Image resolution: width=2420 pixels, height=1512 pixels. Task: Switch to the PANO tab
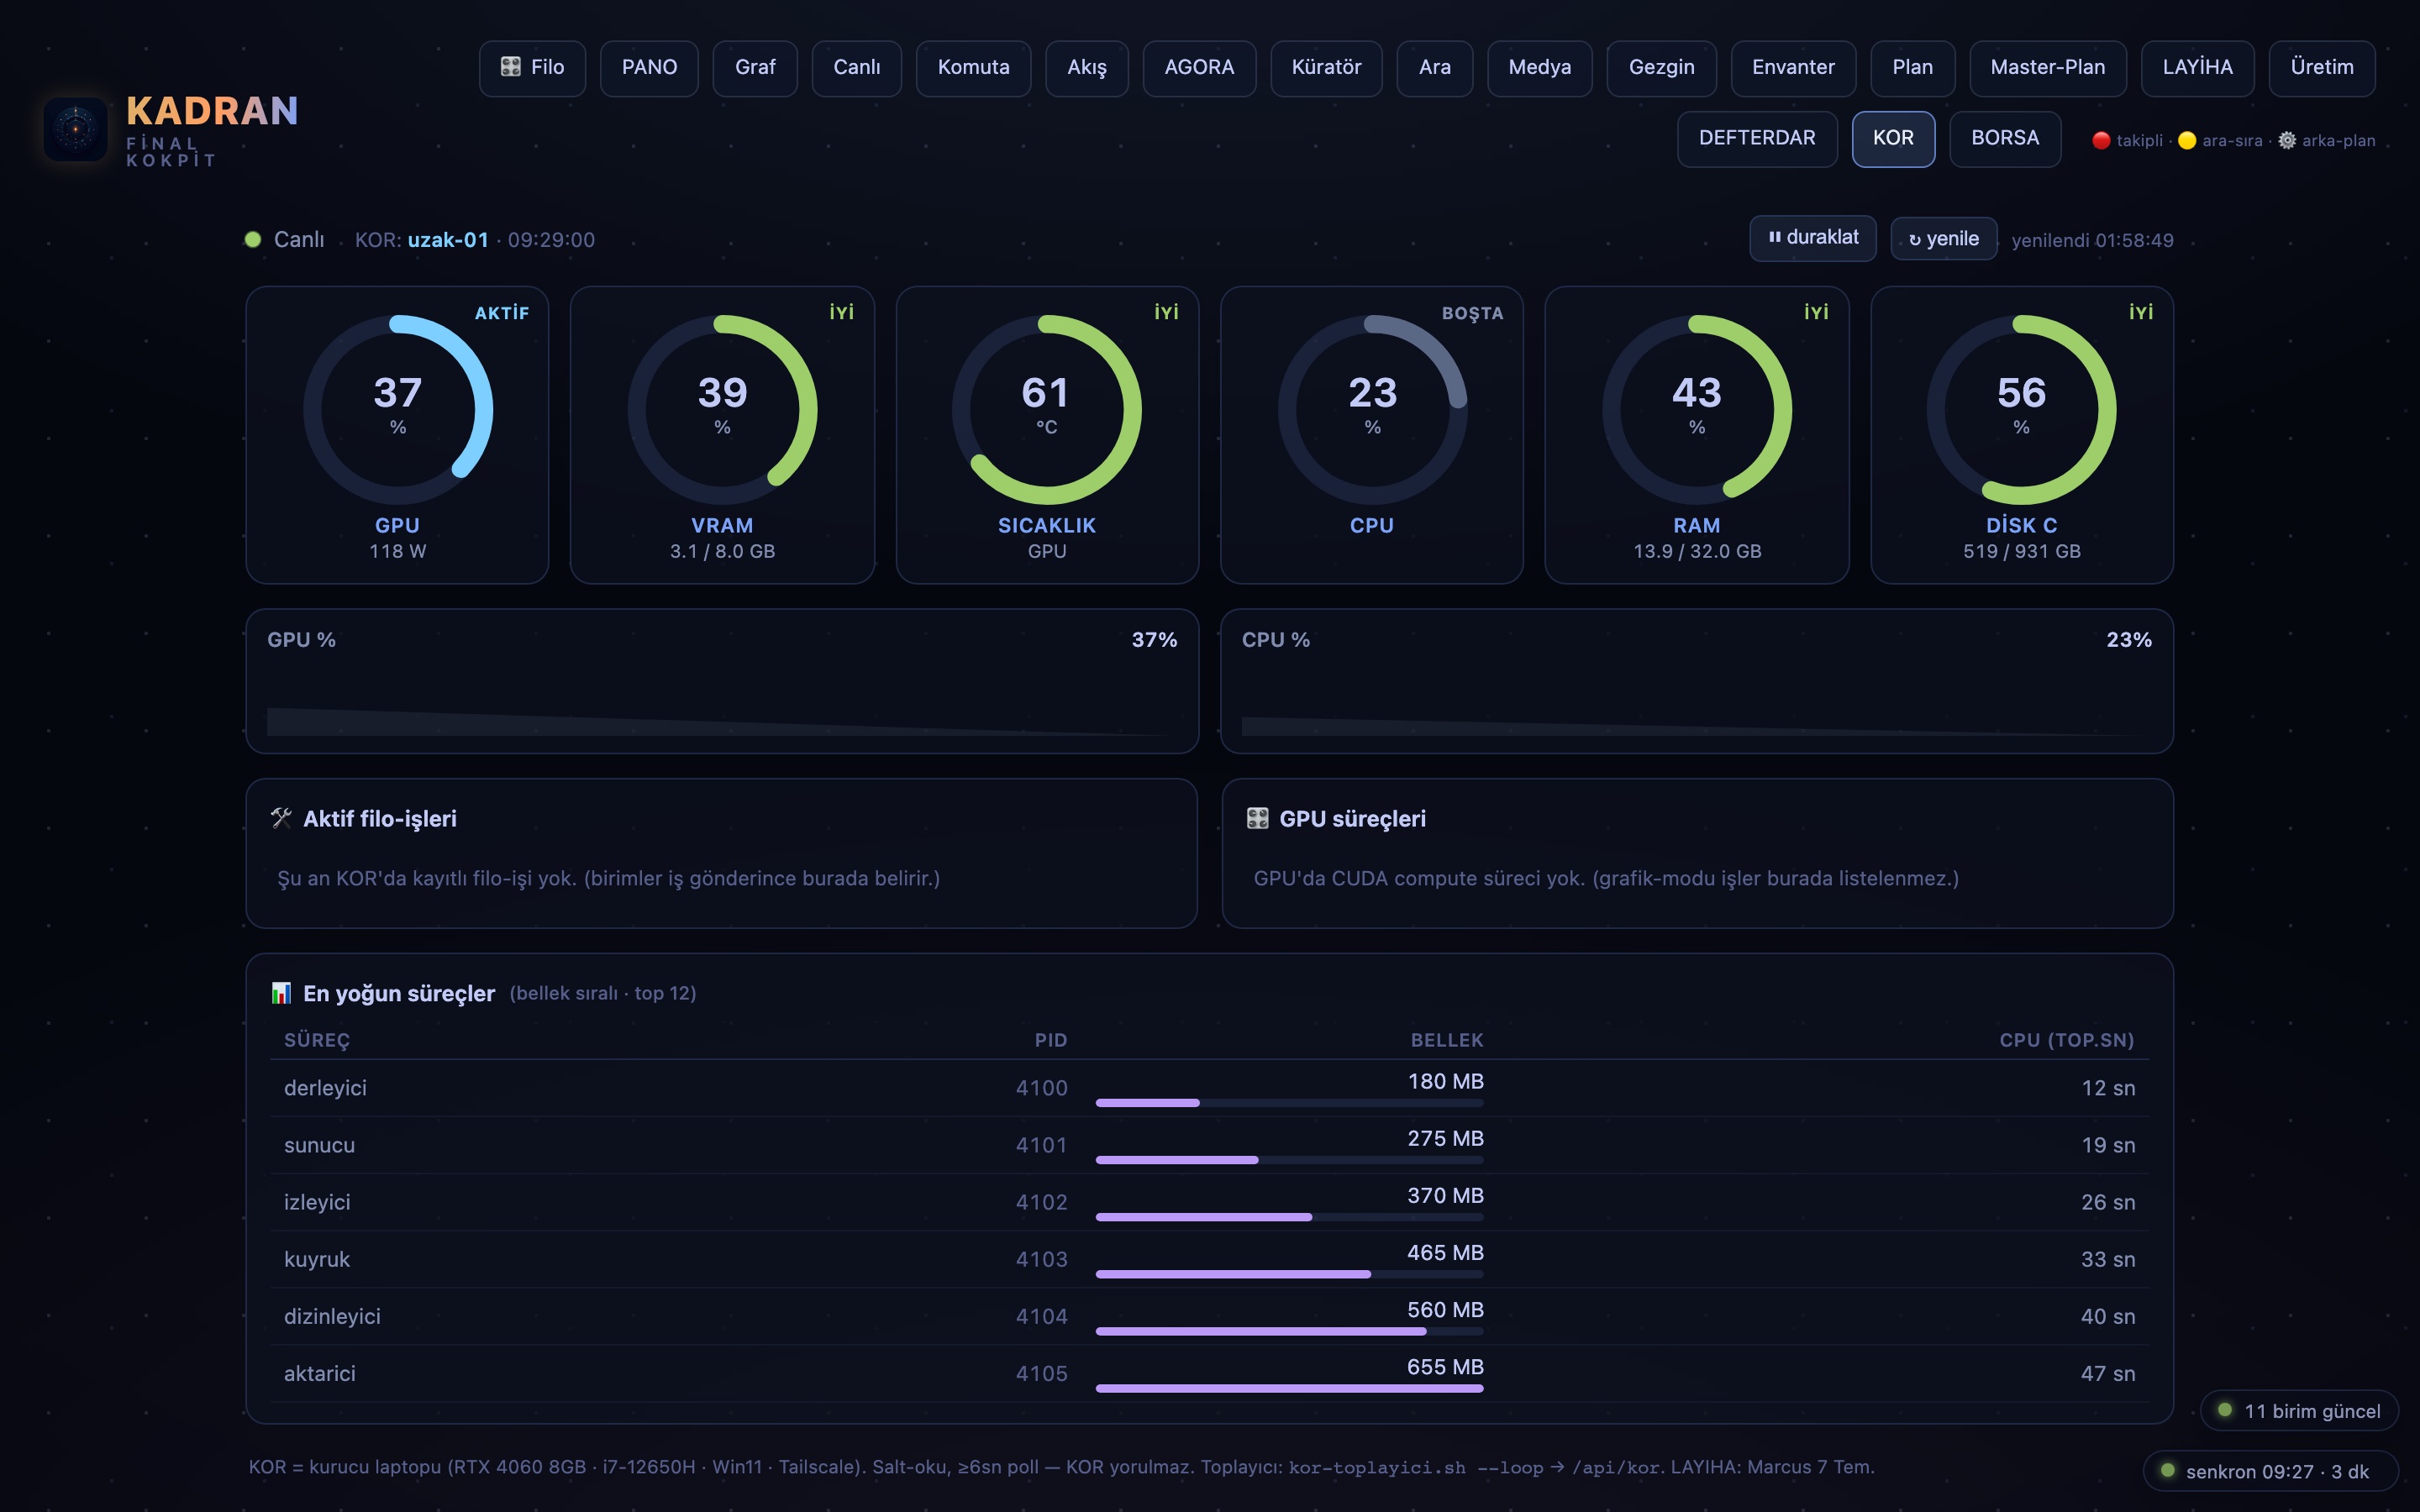coord(649,68)
